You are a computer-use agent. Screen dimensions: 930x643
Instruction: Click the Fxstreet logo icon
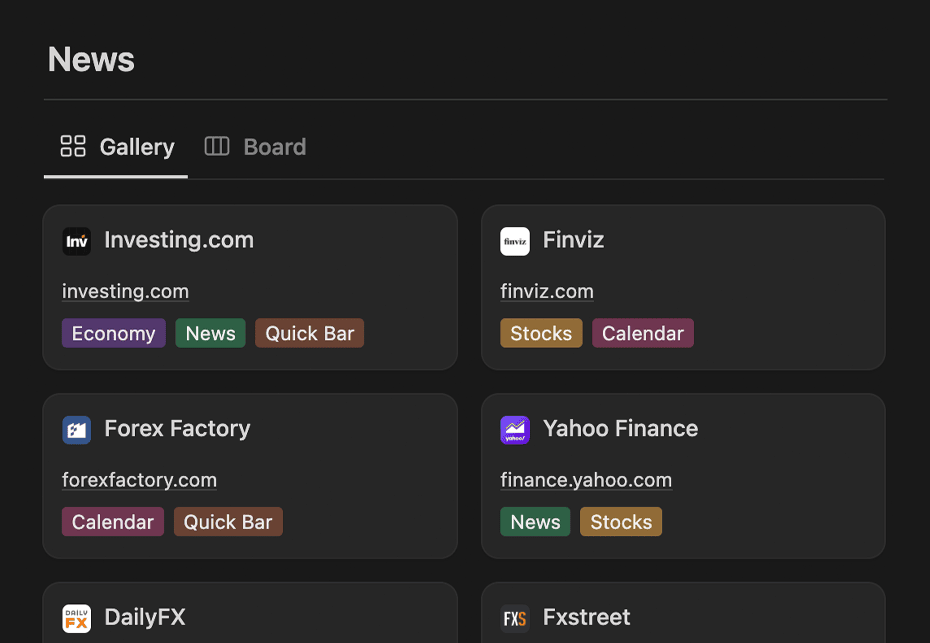pyautogui.click(x=515, y=619)
